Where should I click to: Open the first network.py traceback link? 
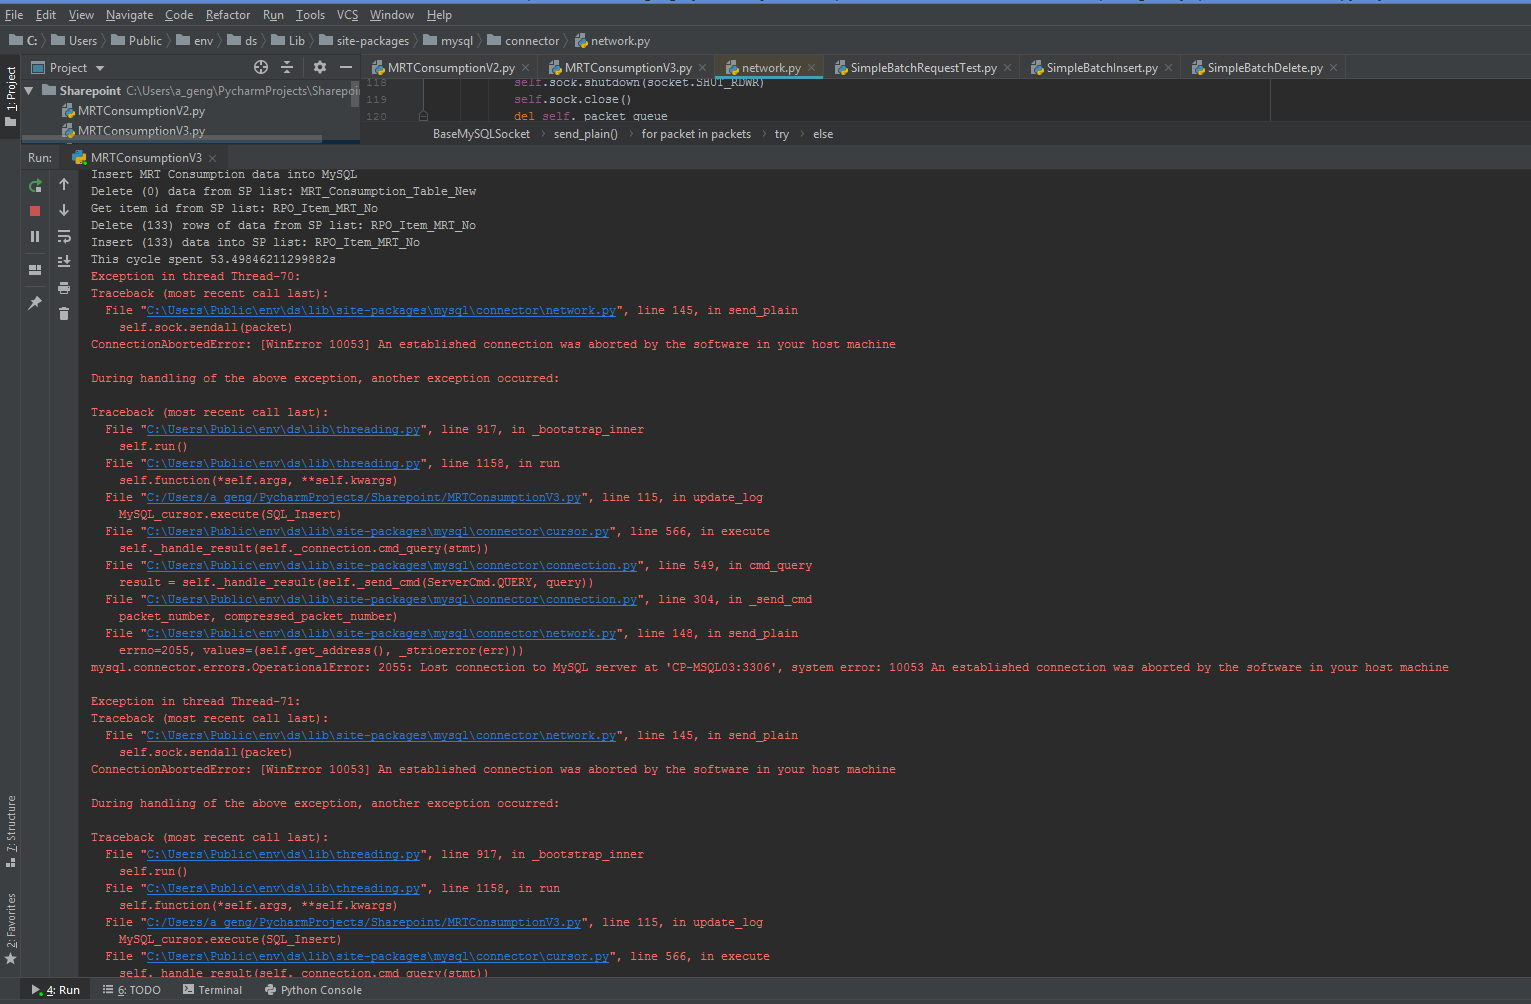coord(381,311)
